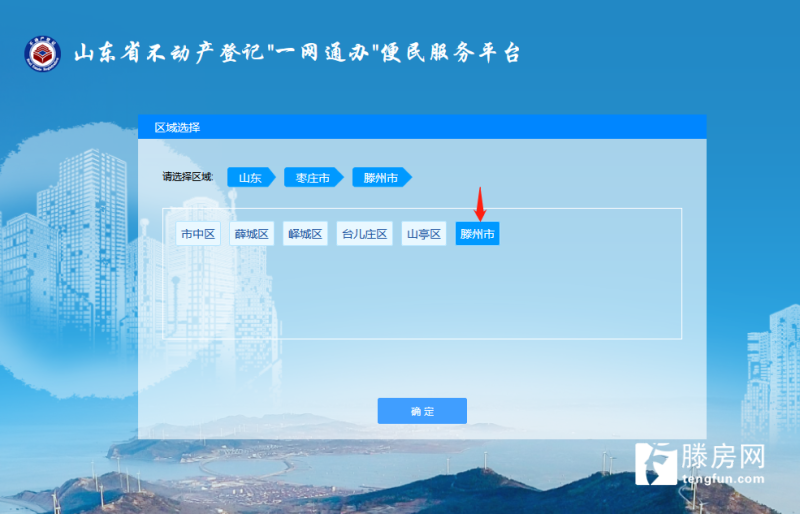800x514 pixels.
Task: Select the highlighted 滕州市 option in district list
Action: point(477,234)
